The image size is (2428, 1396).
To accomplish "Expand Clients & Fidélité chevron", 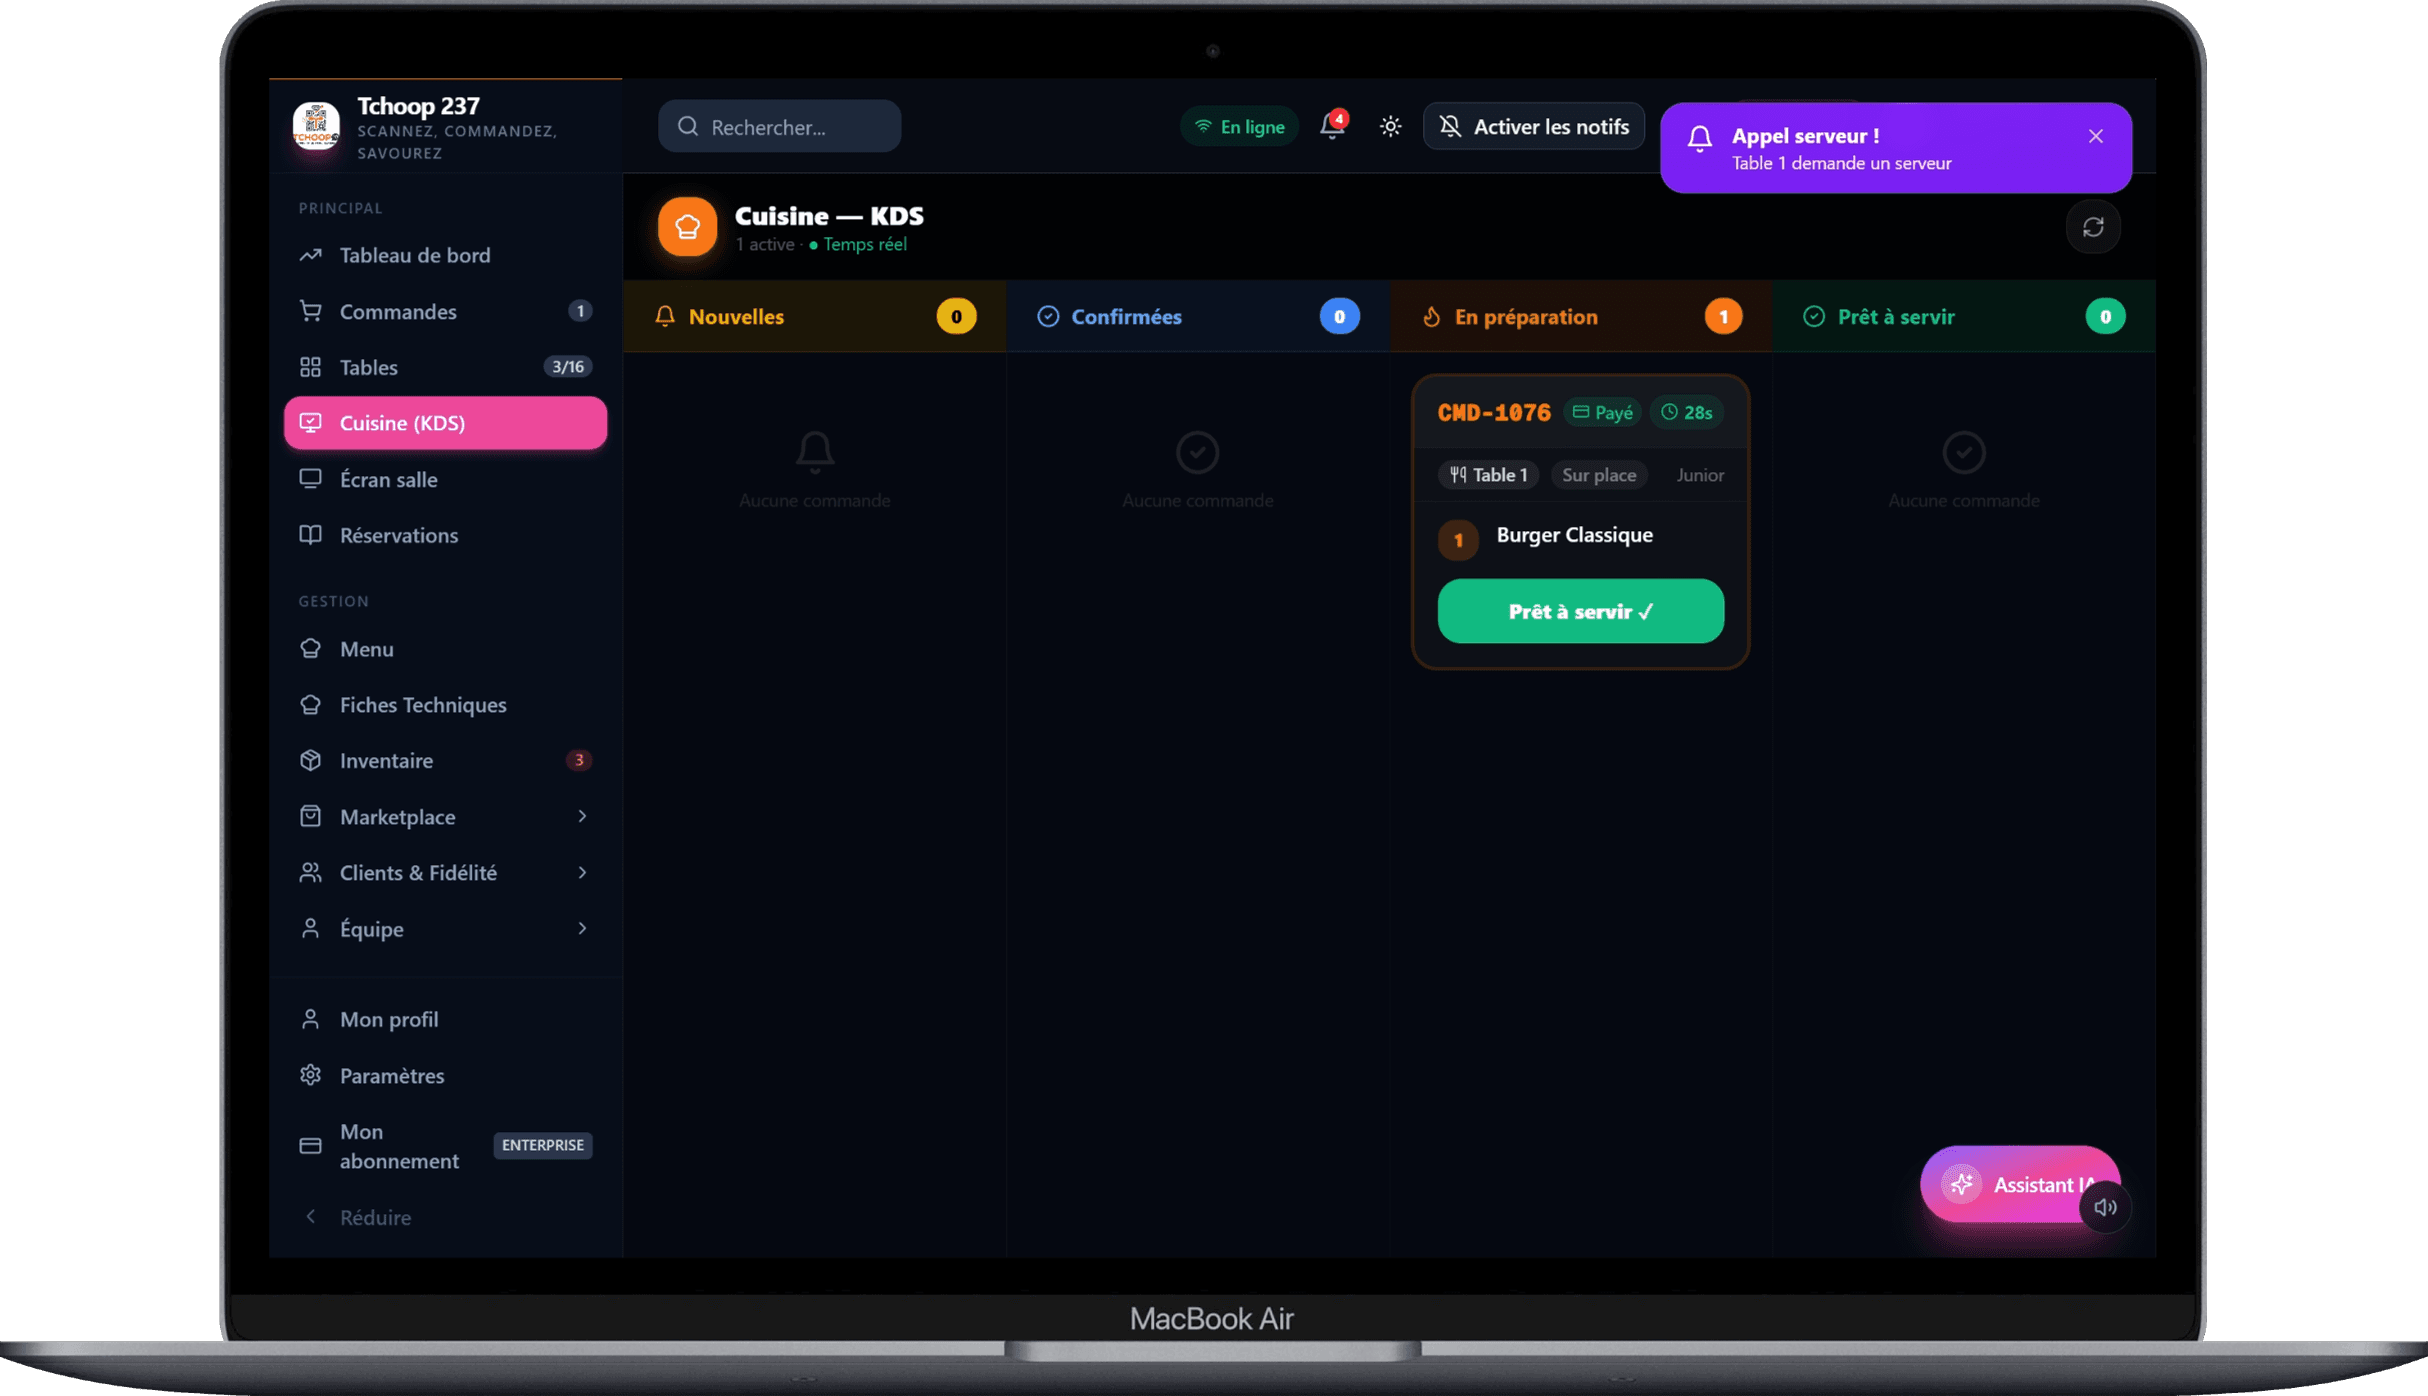I will tap(582, 873).
